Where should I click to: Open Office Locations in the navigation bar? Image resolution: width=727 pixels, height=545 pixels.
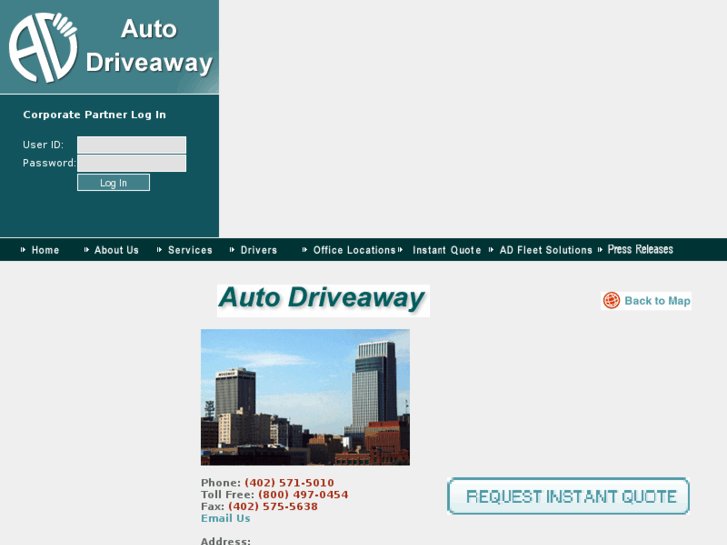[354, 250]
